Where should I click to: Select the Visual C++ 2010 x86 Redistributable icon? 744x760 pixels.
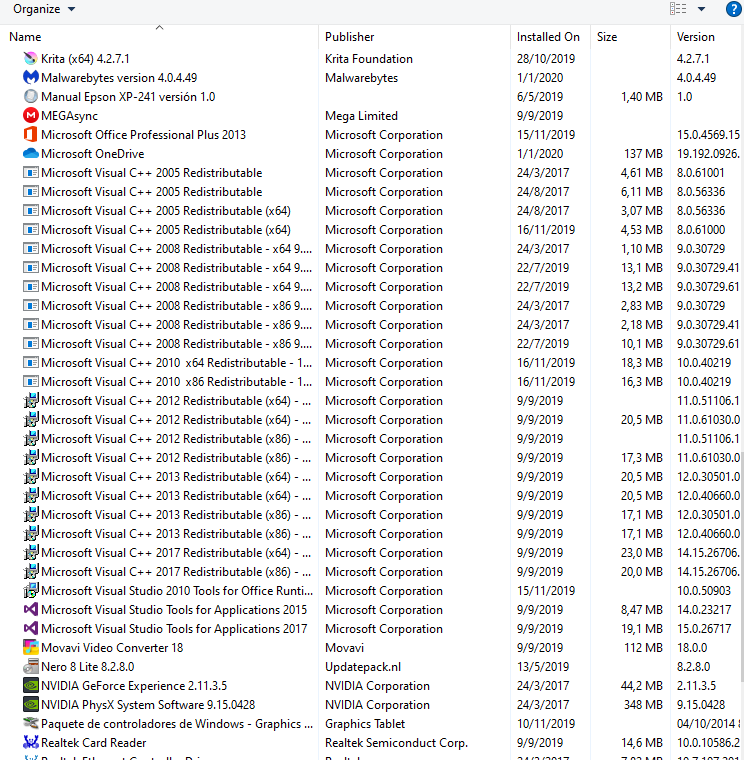[31, 381]
